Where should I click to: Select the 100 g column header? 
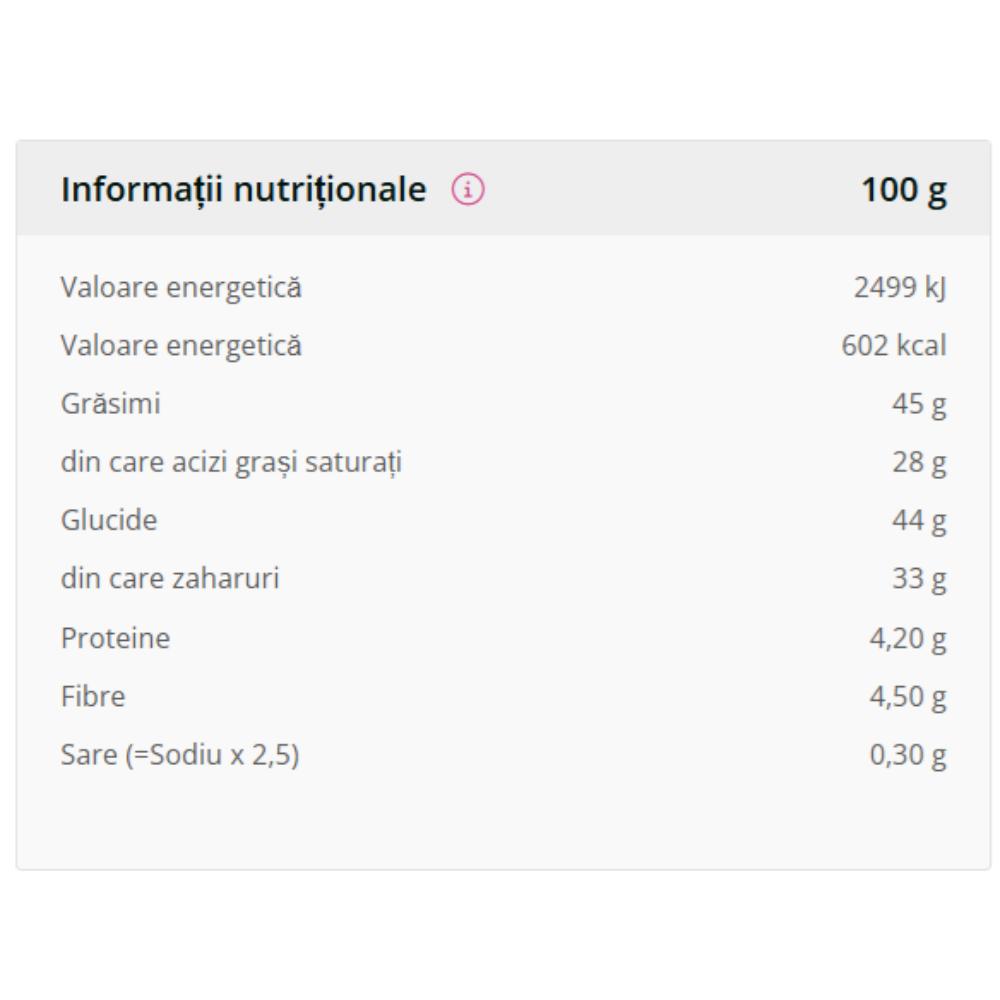coord(904,190)
